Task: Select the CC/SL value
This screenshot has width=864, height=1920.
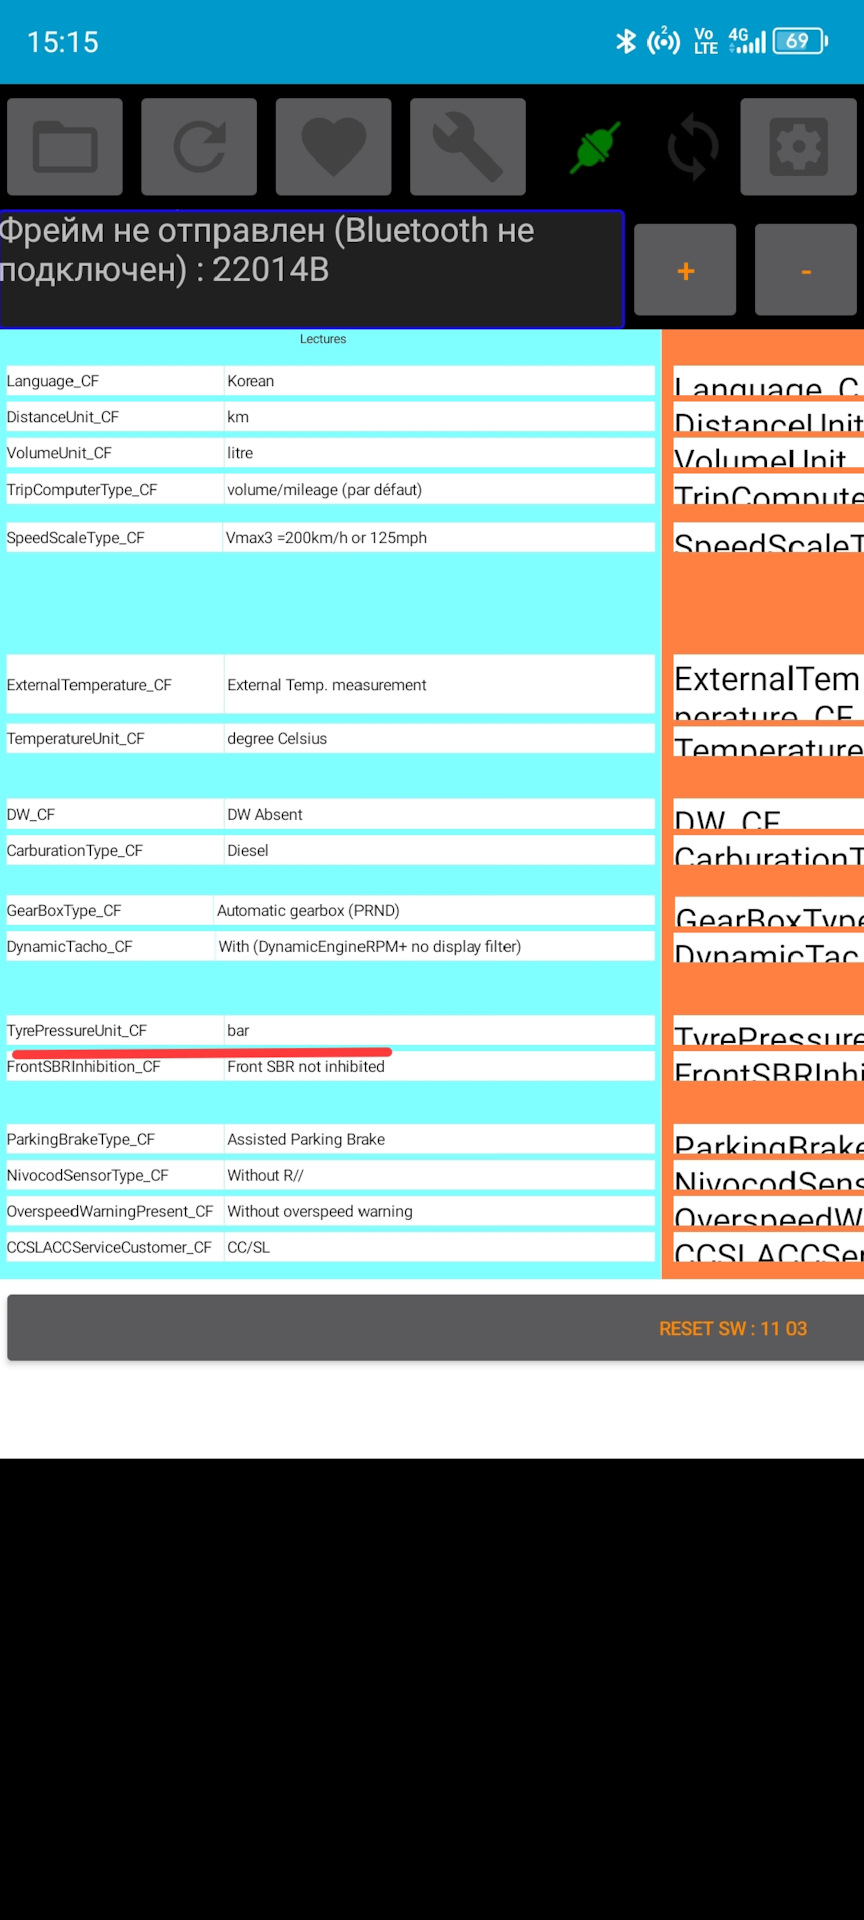Action: pos(248,1248)
